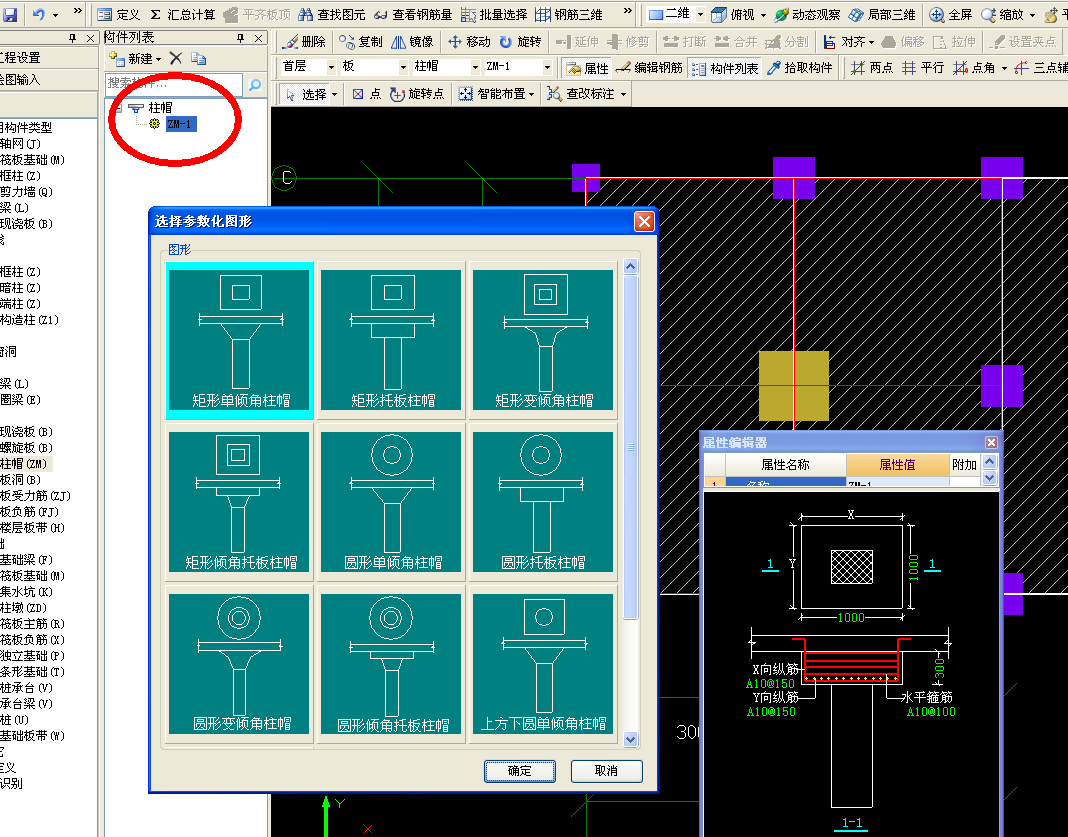The width and height of the screenshot is (1068, 837).
Task: Open 属性 properties panel button
Action: (587, 67)
